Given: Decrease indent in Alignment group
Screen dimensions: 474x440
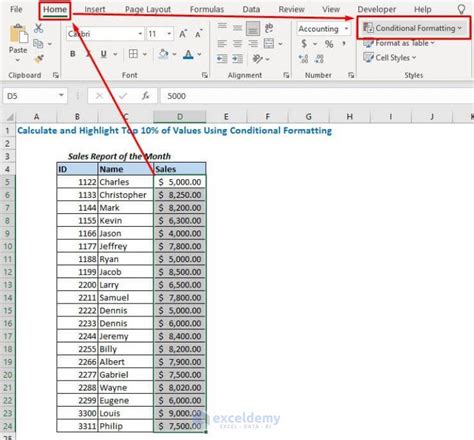Looking at the screenshot, I should click(x=222, y=59).
